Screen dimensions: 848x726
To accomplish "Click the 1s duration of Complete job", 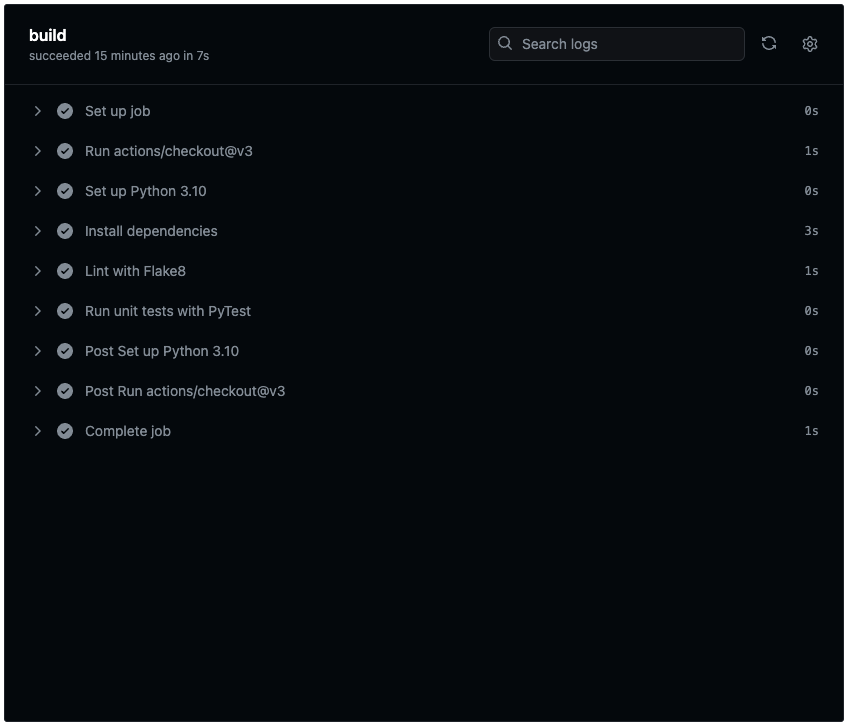I will point(811,431).
